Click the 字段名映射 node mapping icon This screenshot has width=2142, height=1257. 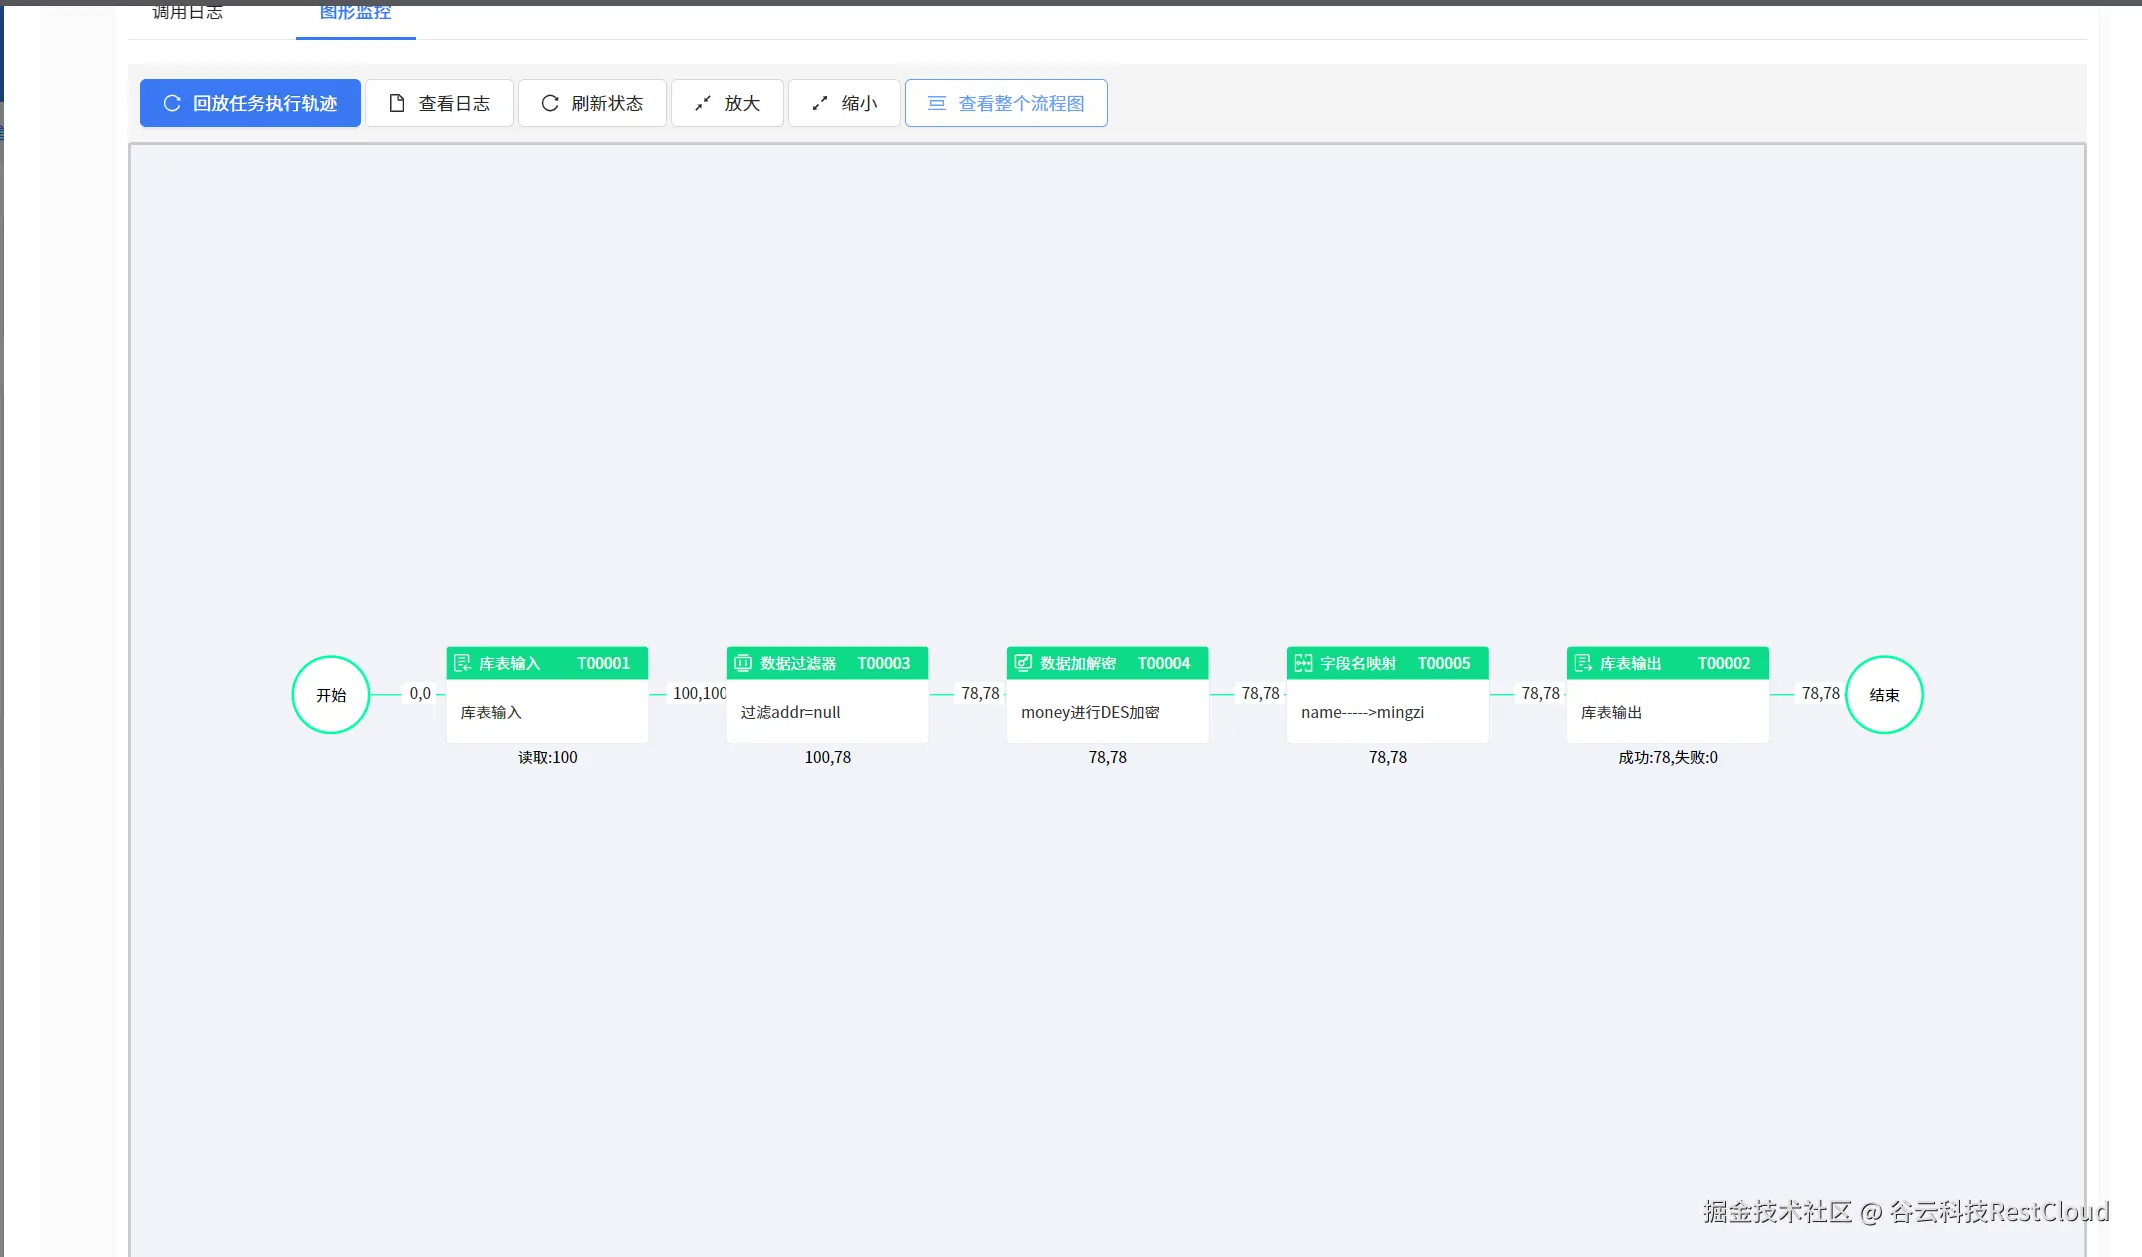coord(1303,663)
